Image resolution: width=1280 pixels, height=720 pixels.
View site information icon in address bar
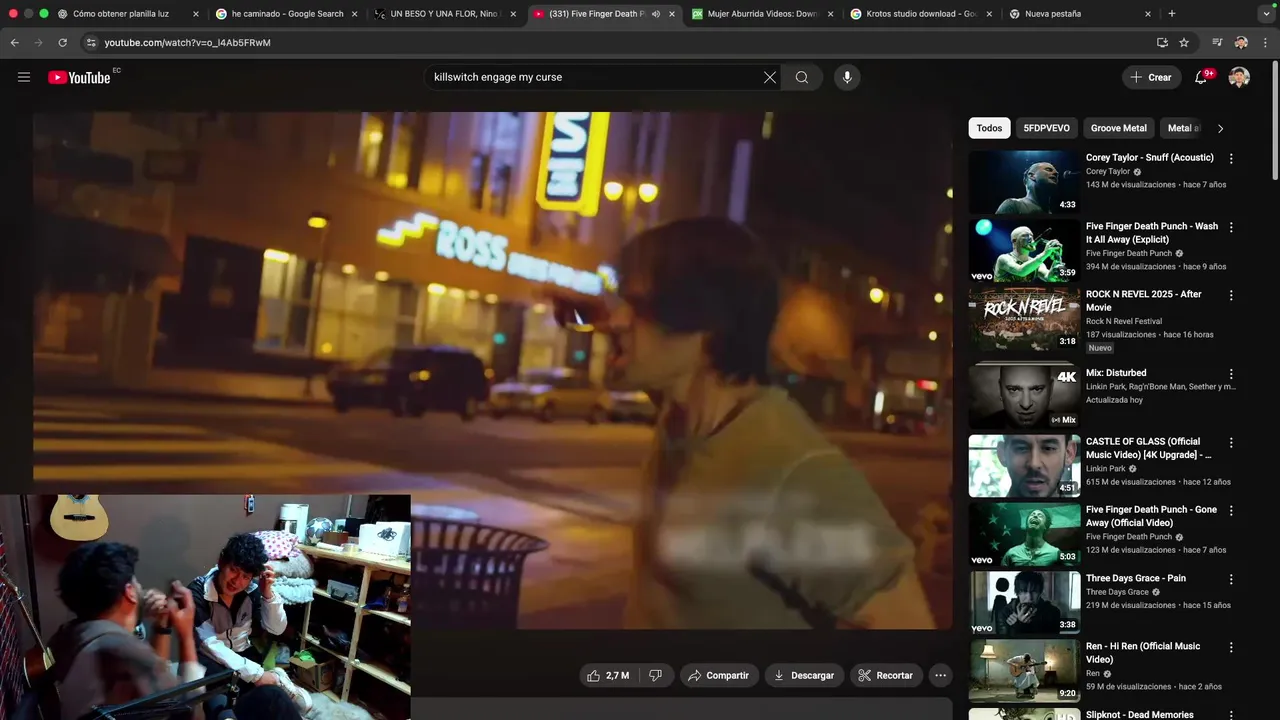[91, 43]
